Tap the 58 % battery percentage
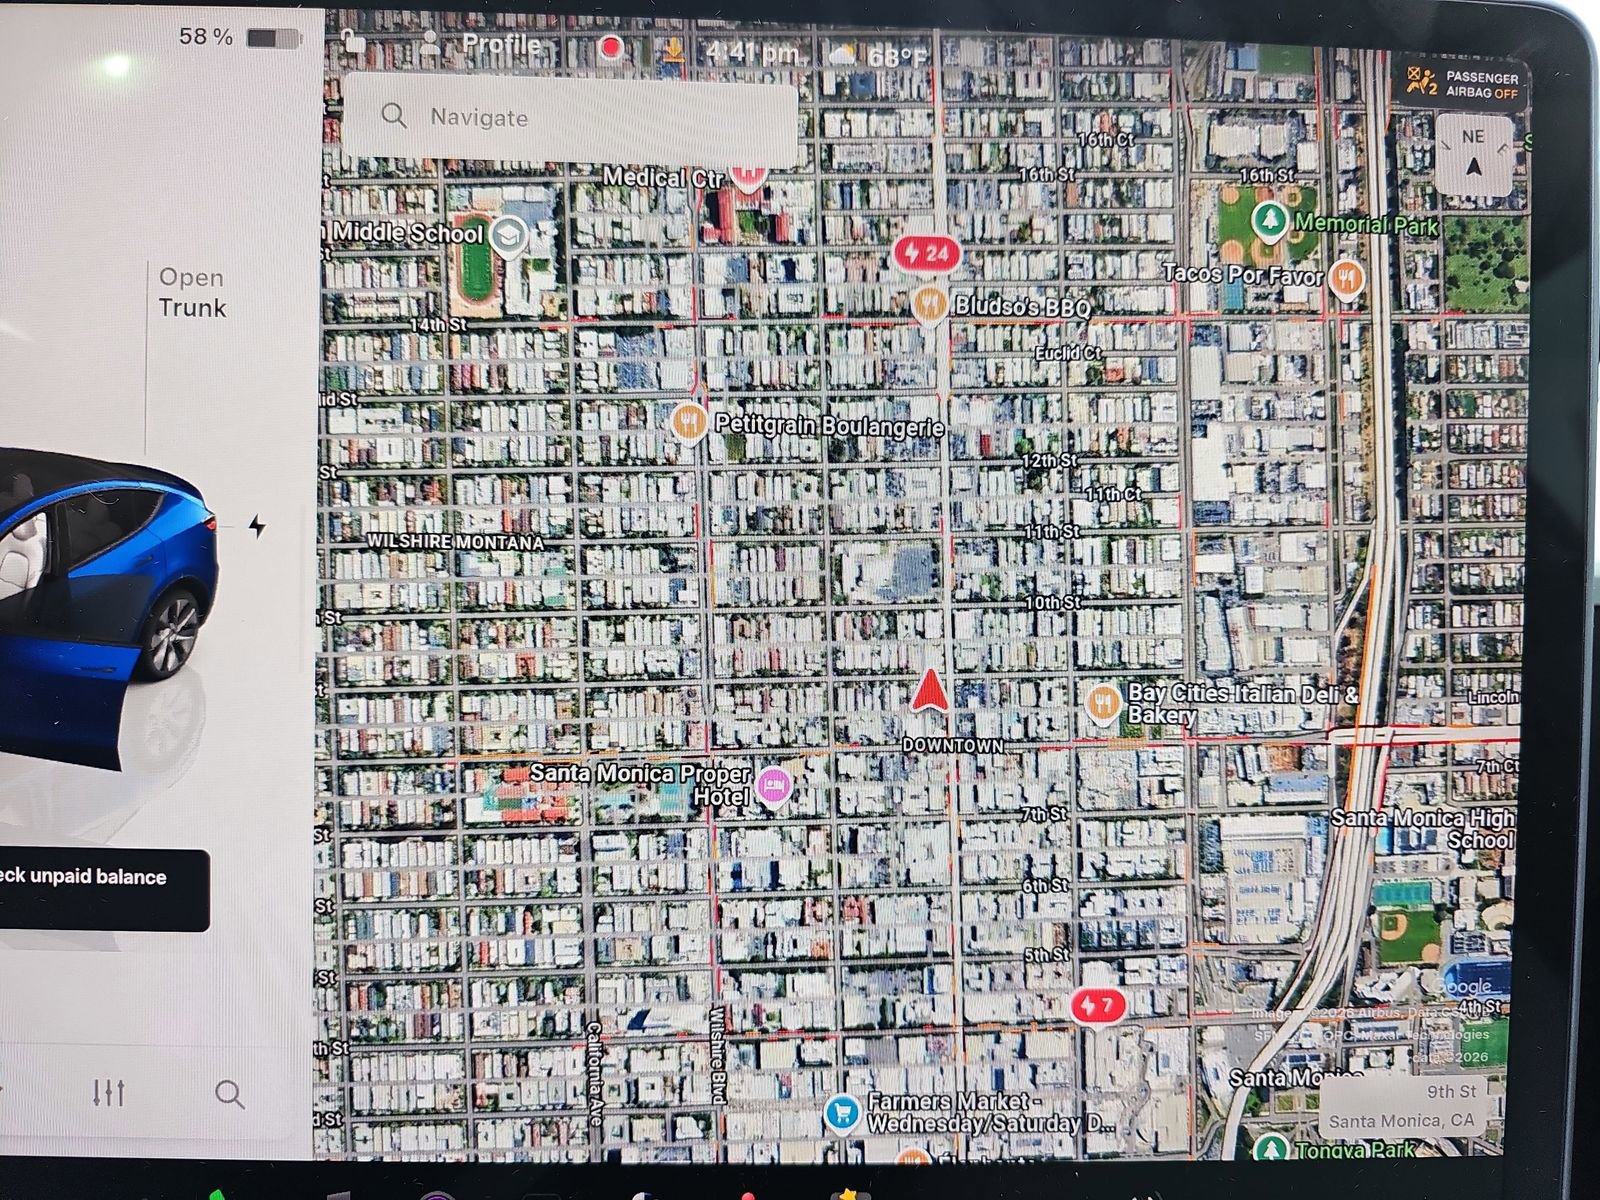The width and height of the screenshot is (1600, 1200). [x=205, y=37]
